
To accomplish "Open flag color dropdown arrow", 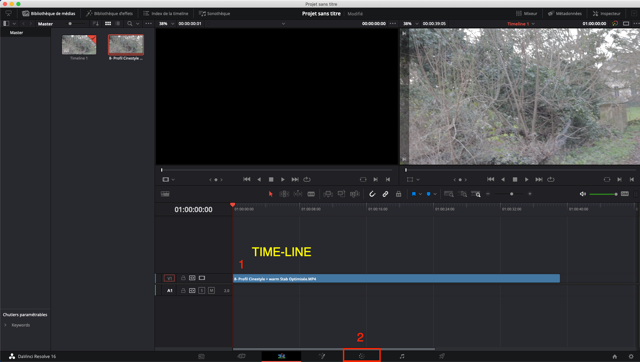I will click(x=420, y=194).
